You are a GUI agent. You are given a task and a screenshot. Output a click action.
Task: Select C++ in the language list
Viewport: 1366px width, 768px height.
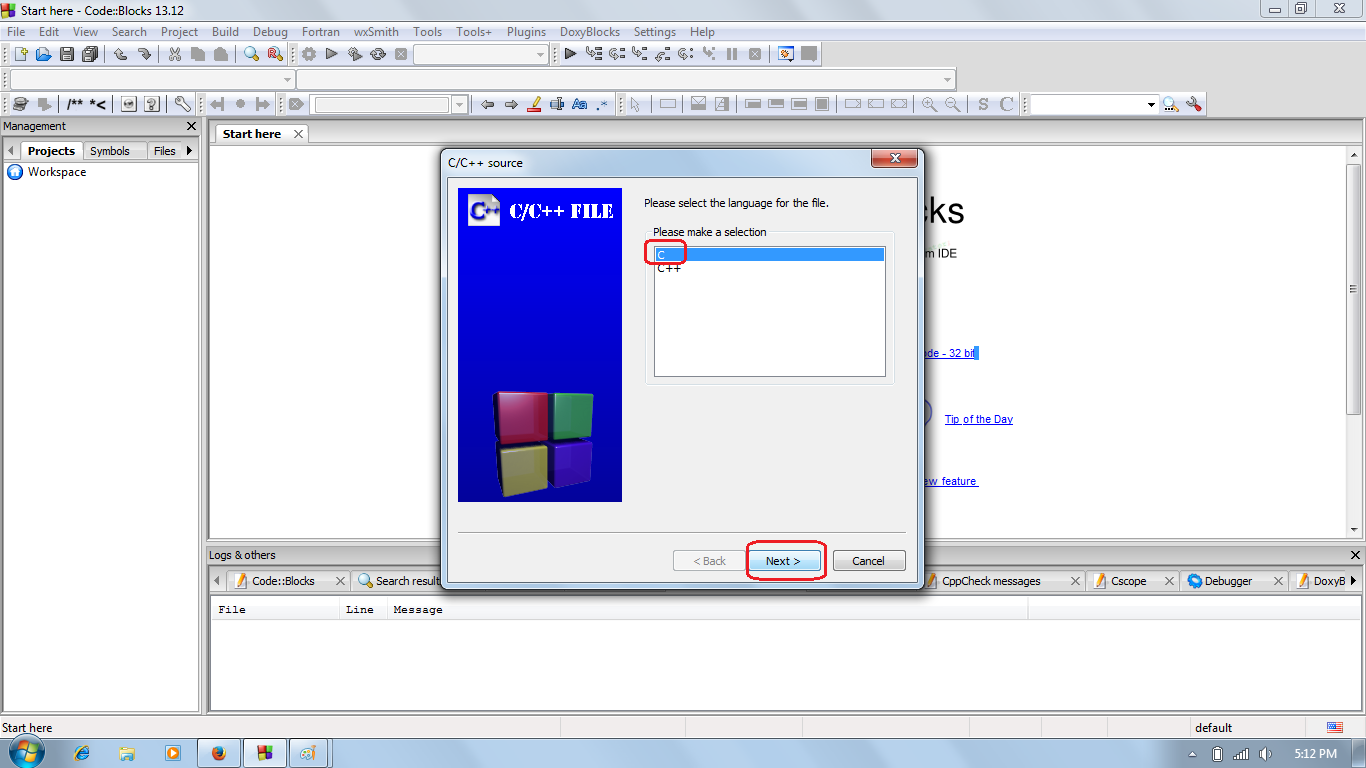pyautogui.click(x=769, y=268)
